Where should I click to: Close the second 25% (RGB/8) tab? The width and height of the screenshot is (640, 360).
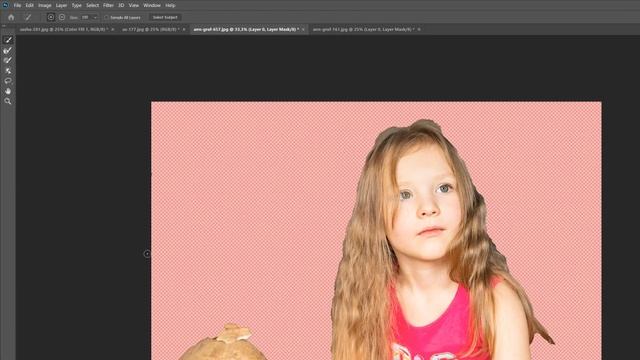tap(184, 29)
